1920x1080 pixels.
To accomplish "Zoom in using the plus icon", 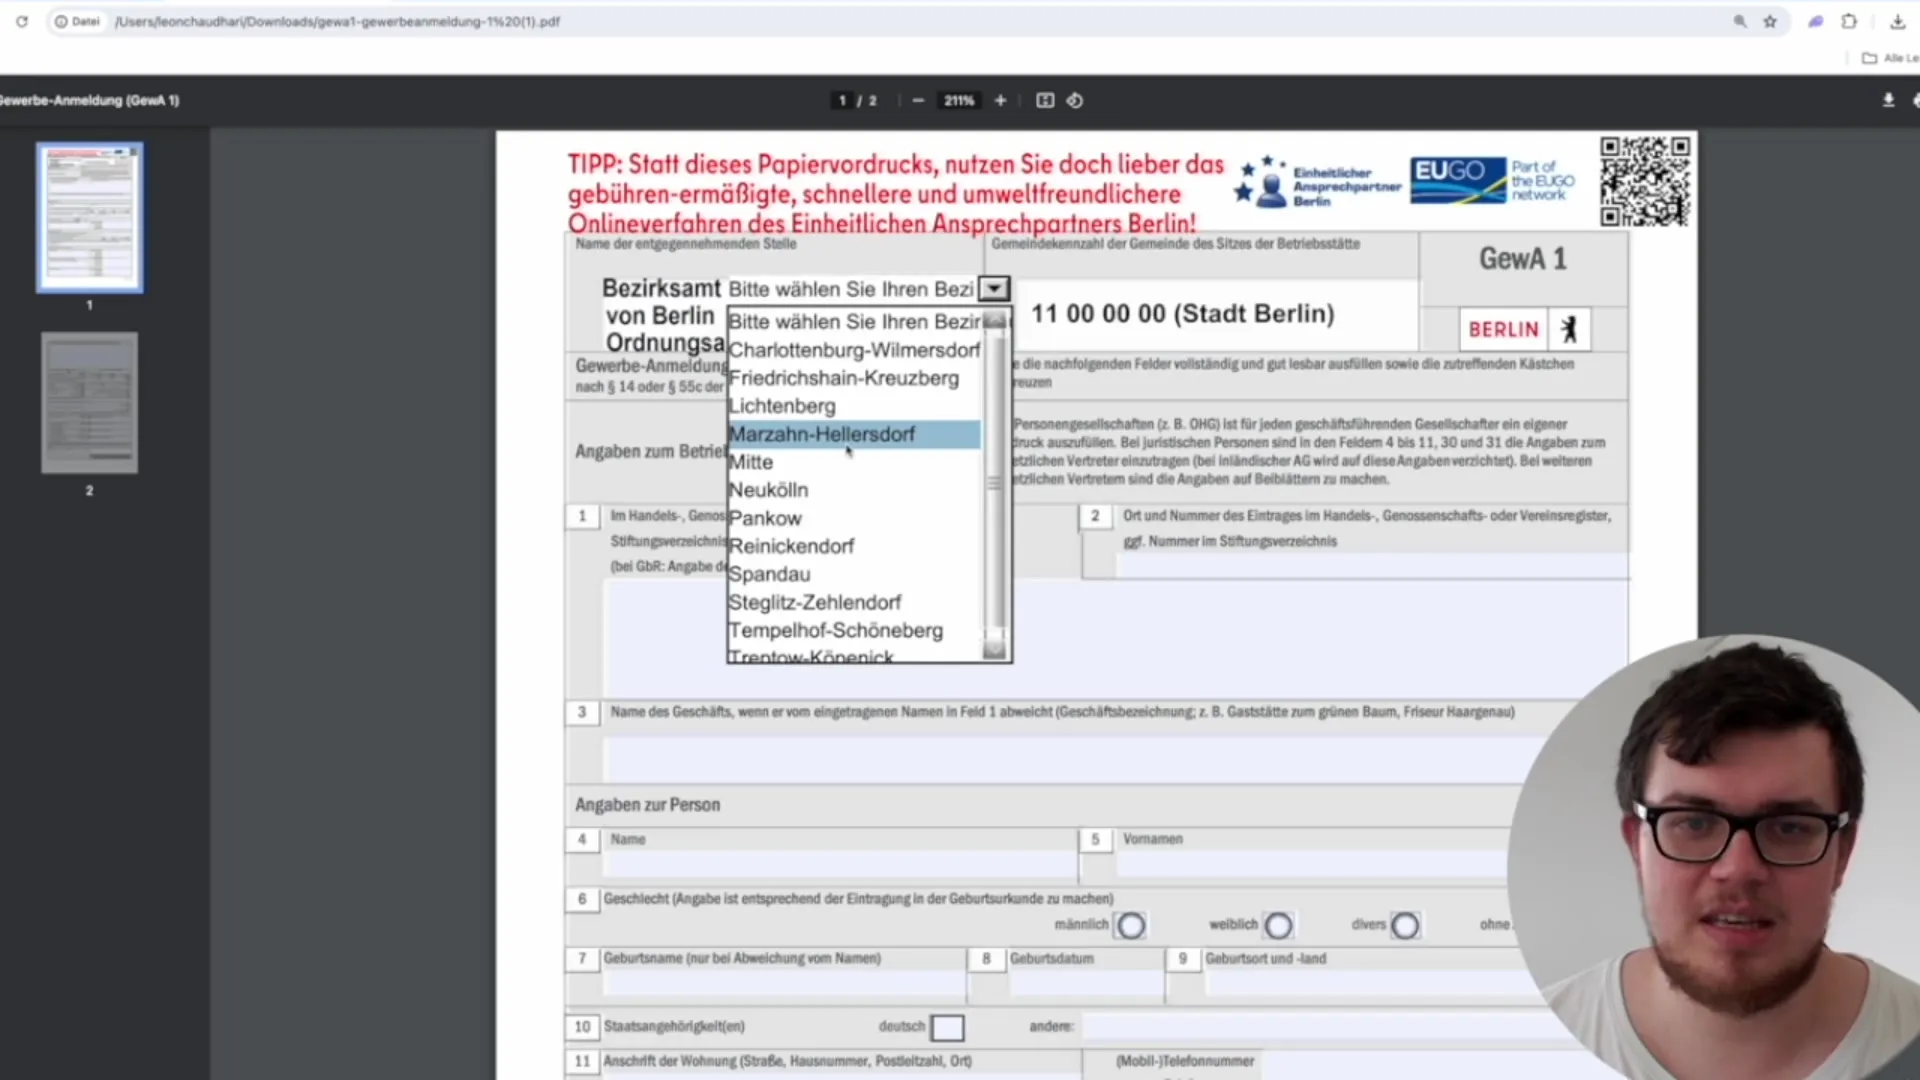I will (1000, 100).
